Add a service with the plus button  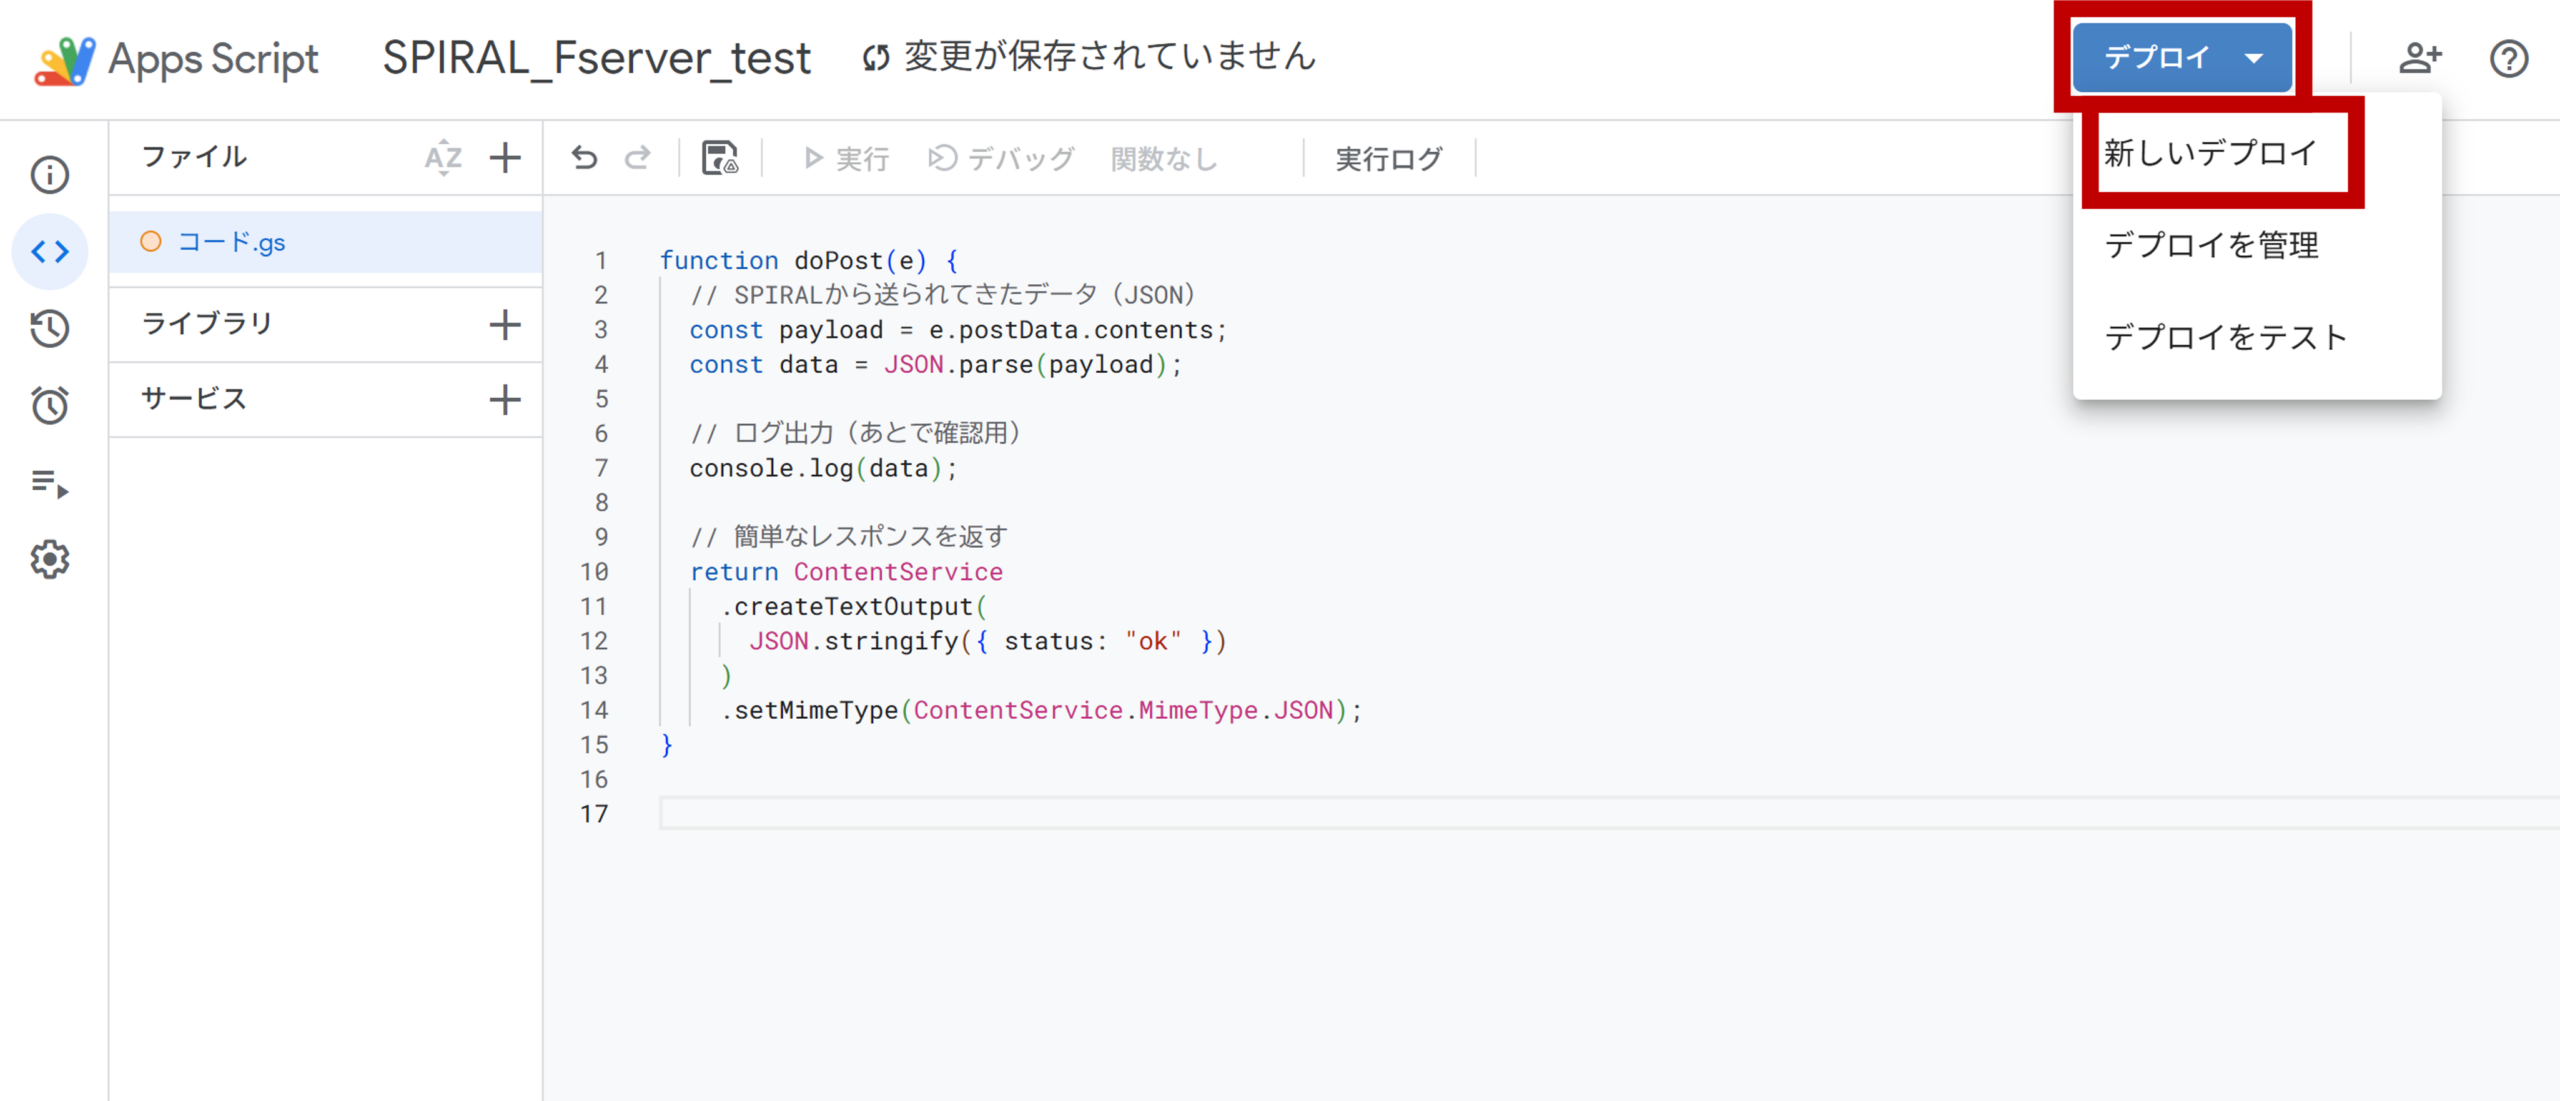[x=505, y=400]
